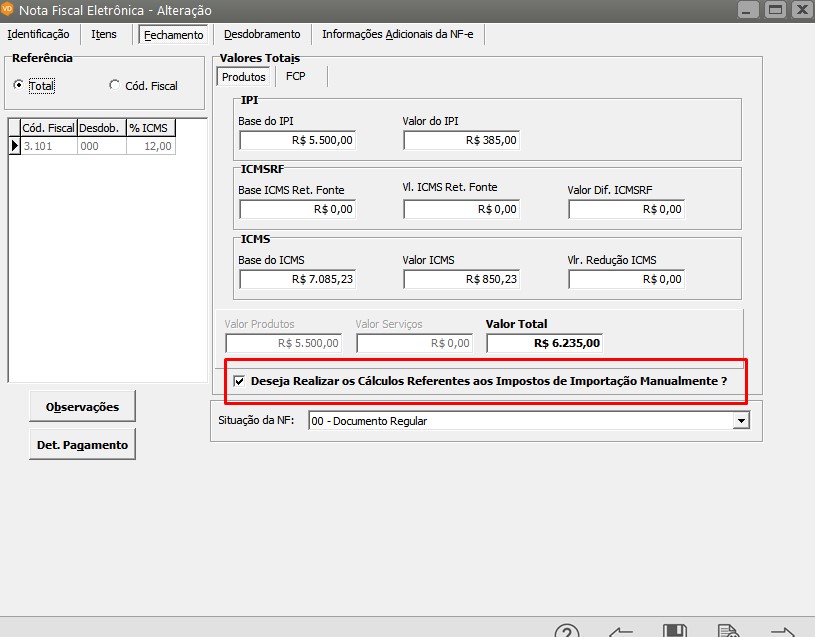The width and height of the screenshot is (815, 637).
Task: Click the 000 desdobramento cell
Action: [x=101, y=146]
